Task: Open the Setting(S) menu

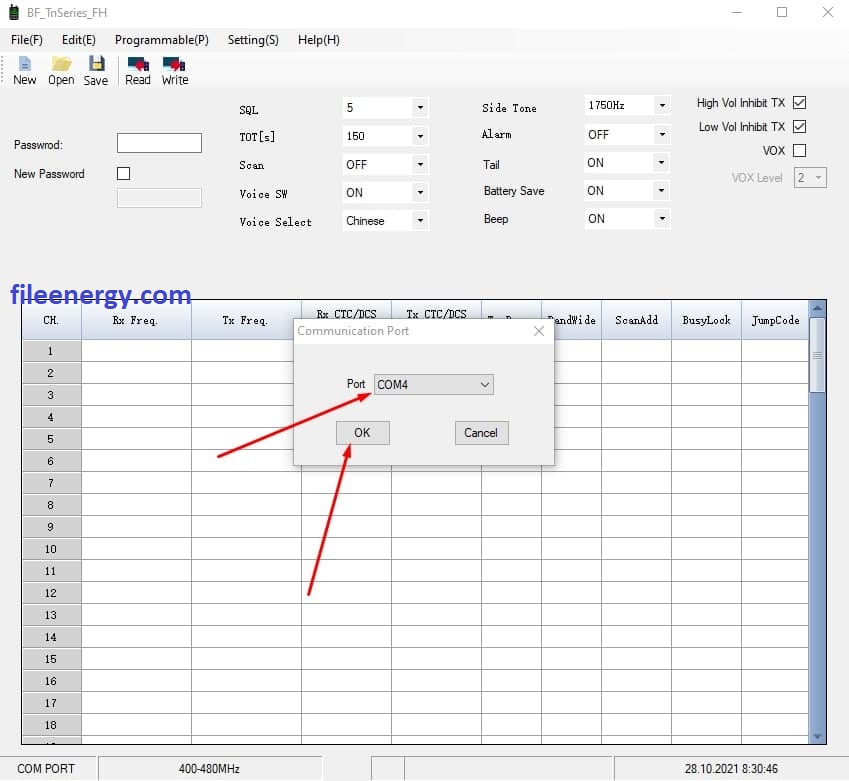Action: [253, 40]
